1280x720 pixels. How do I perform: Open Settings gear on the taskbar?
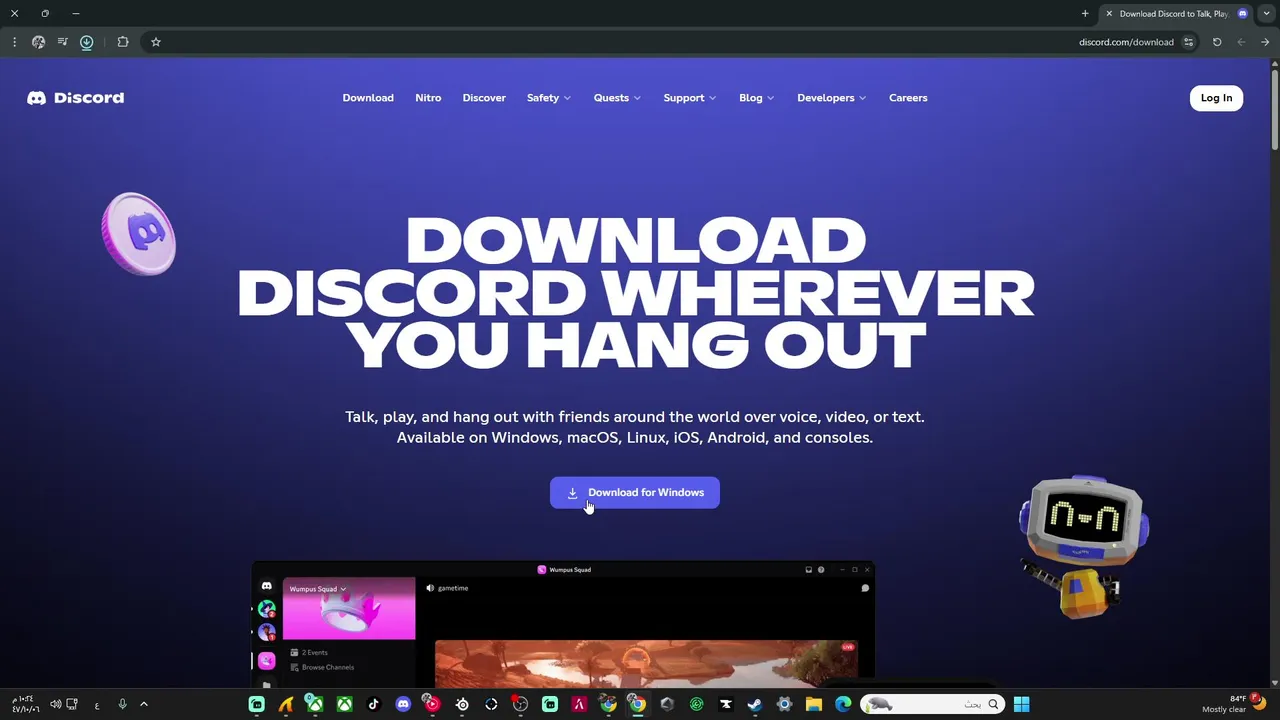coord(784,704)
